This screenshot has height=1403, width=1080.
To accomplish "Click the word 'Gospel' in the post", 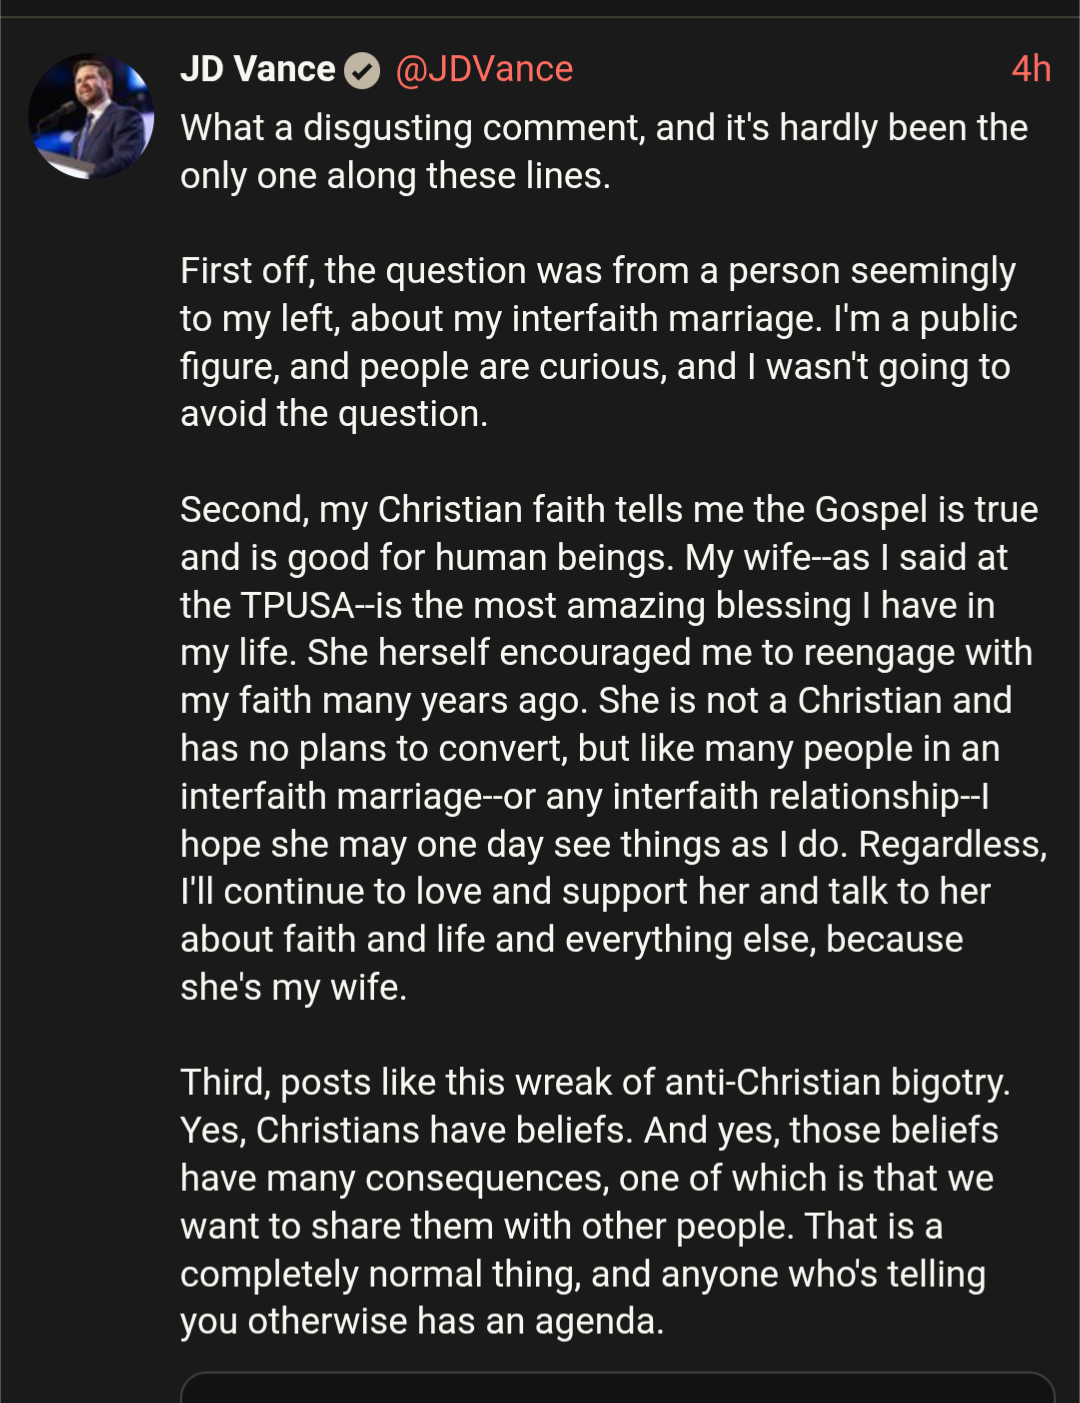I will click(871, 510).
